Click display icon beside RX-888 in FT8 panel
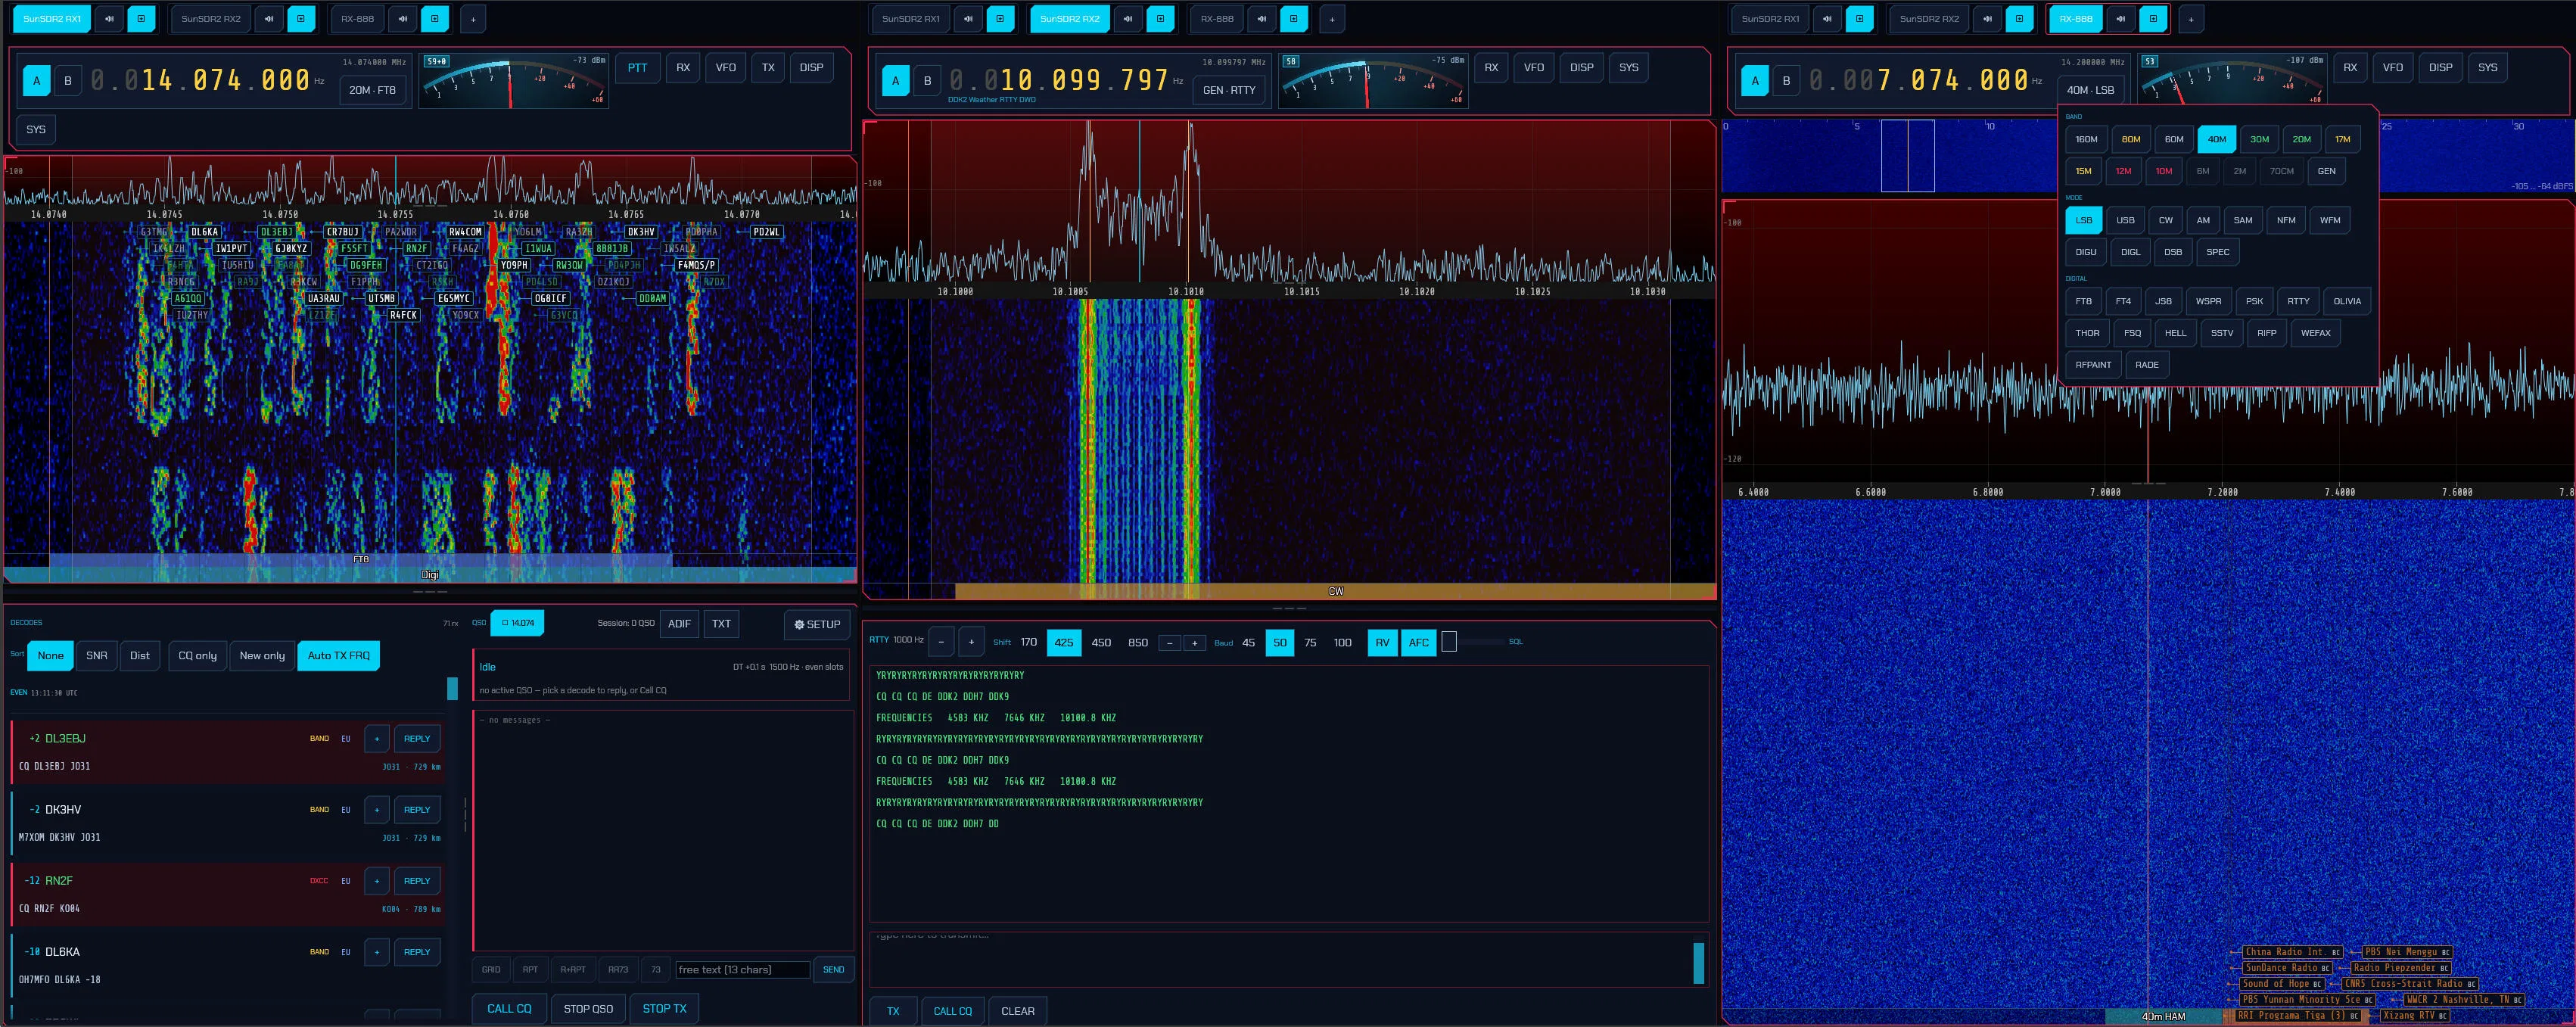The width and height of the screenshot is (2576, 1027). [x=435, y=19]
